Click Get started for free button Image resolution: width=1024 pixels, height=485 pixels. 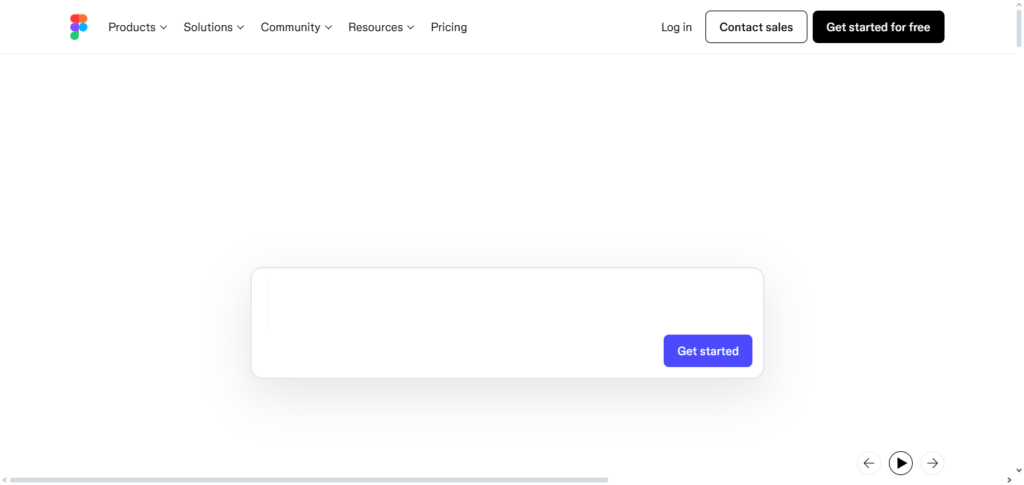878,27
